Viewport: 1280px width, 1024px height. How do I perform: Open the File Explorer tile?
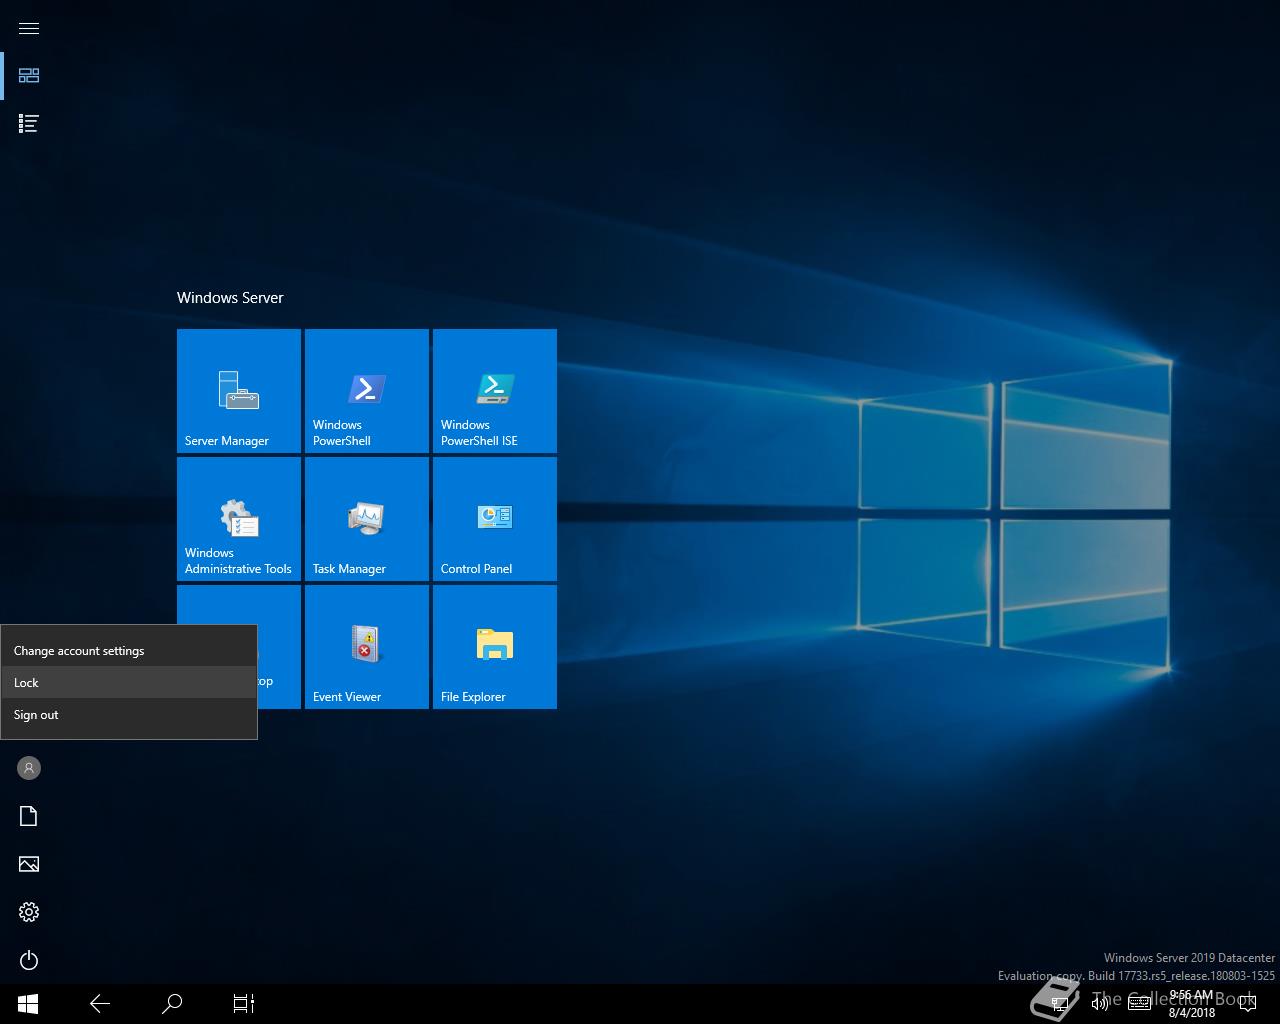click(x=495, y=647)
